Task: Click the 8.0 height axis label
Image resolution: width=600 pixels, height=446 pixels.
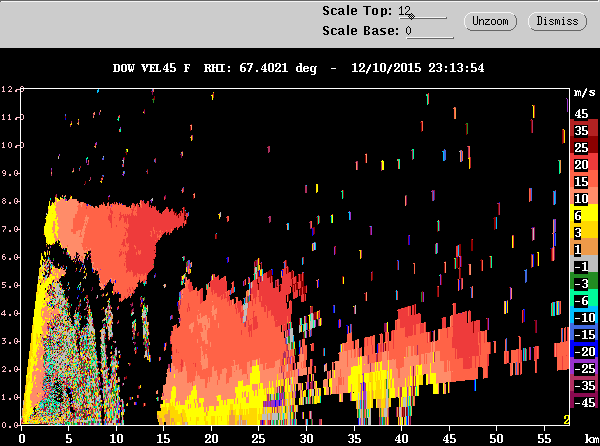Action: click(10, 201)
